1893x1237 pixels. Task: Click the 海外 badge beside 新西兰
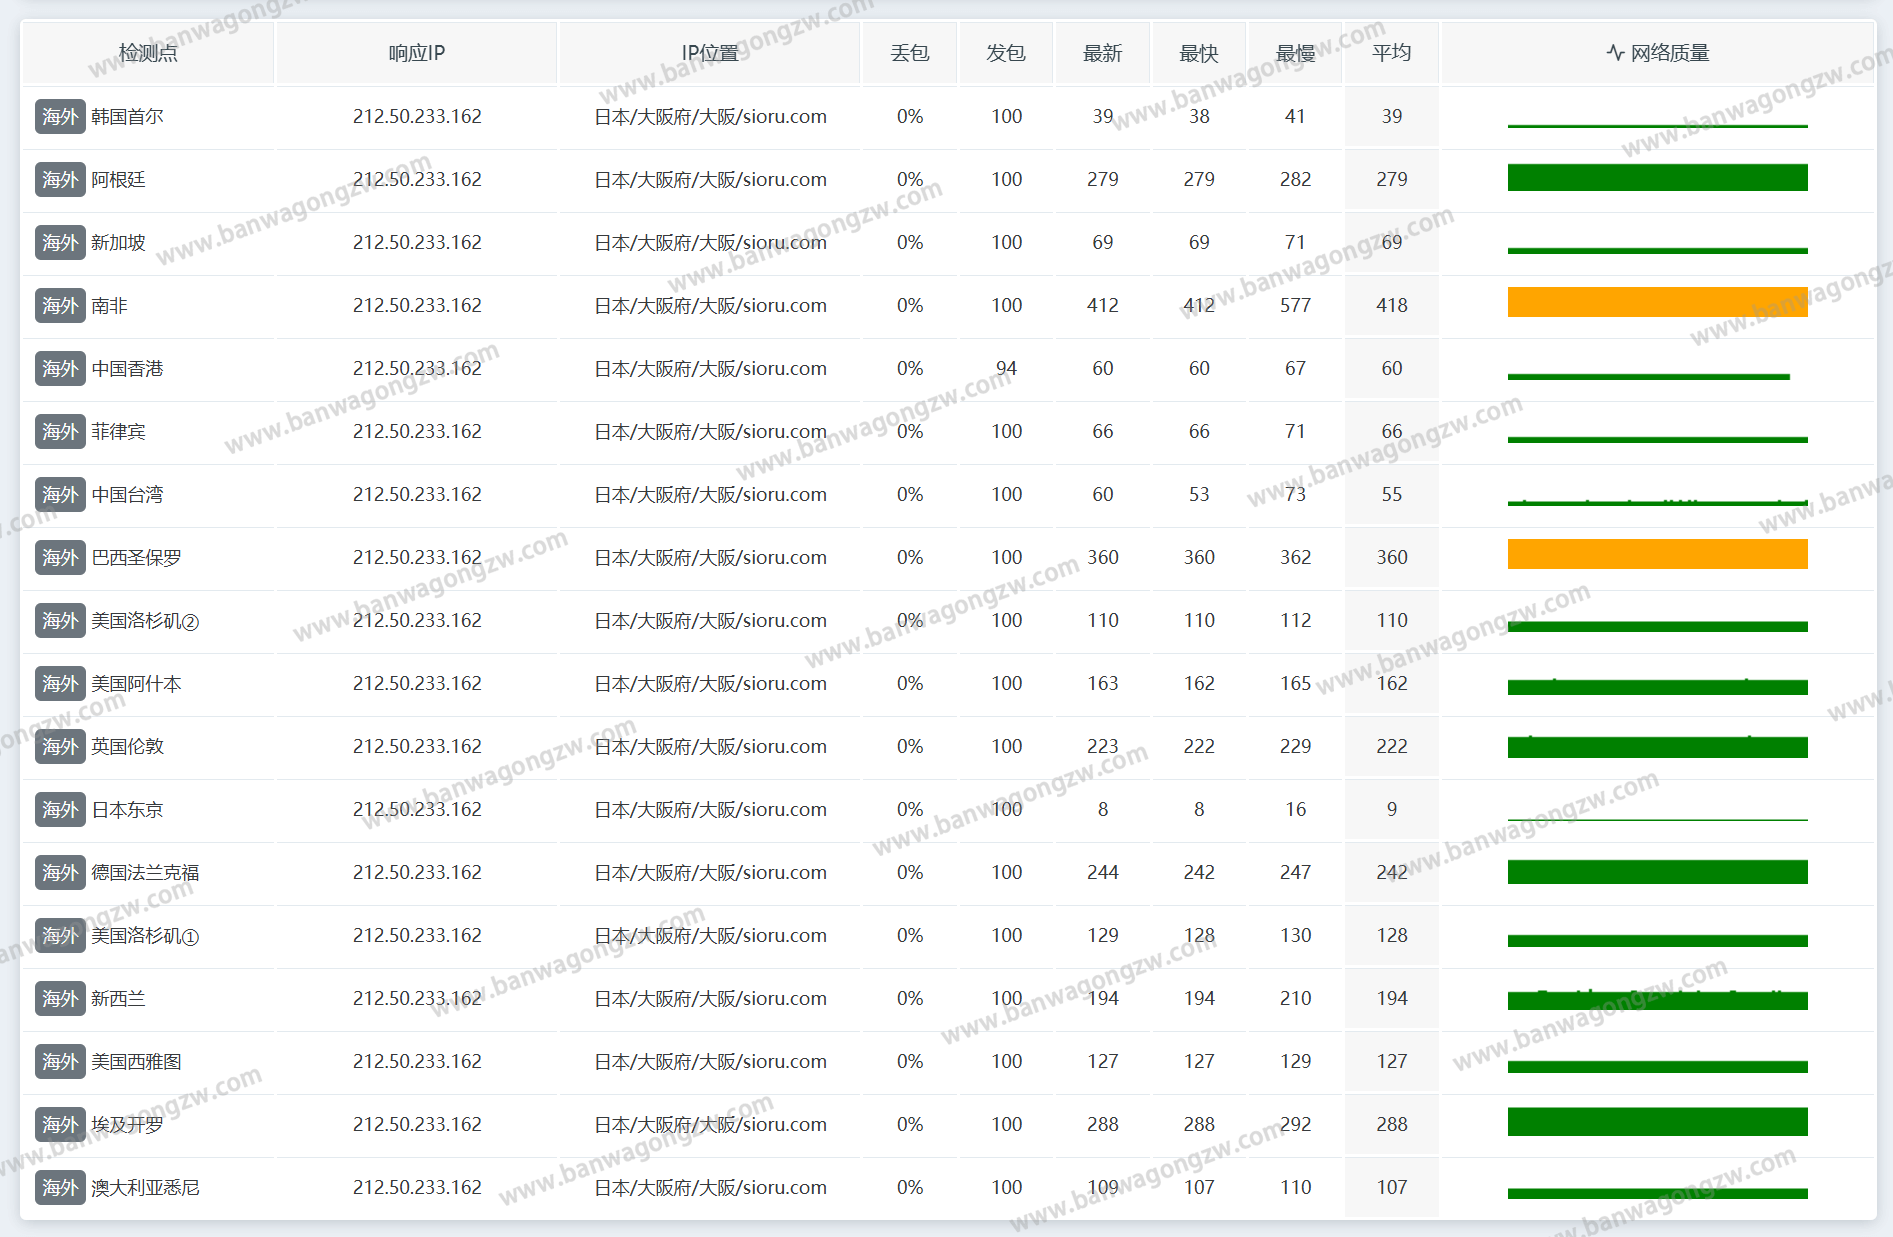60,999
